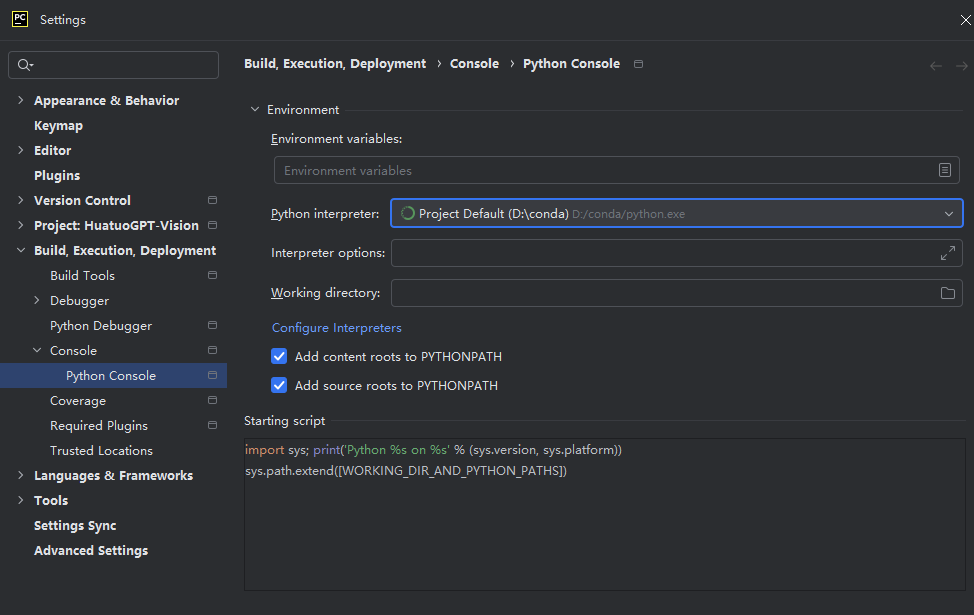Image resolution: width=974 pixels, height=615 pixels.
Task: Focus the settings search field
Action: click(113, 65)
